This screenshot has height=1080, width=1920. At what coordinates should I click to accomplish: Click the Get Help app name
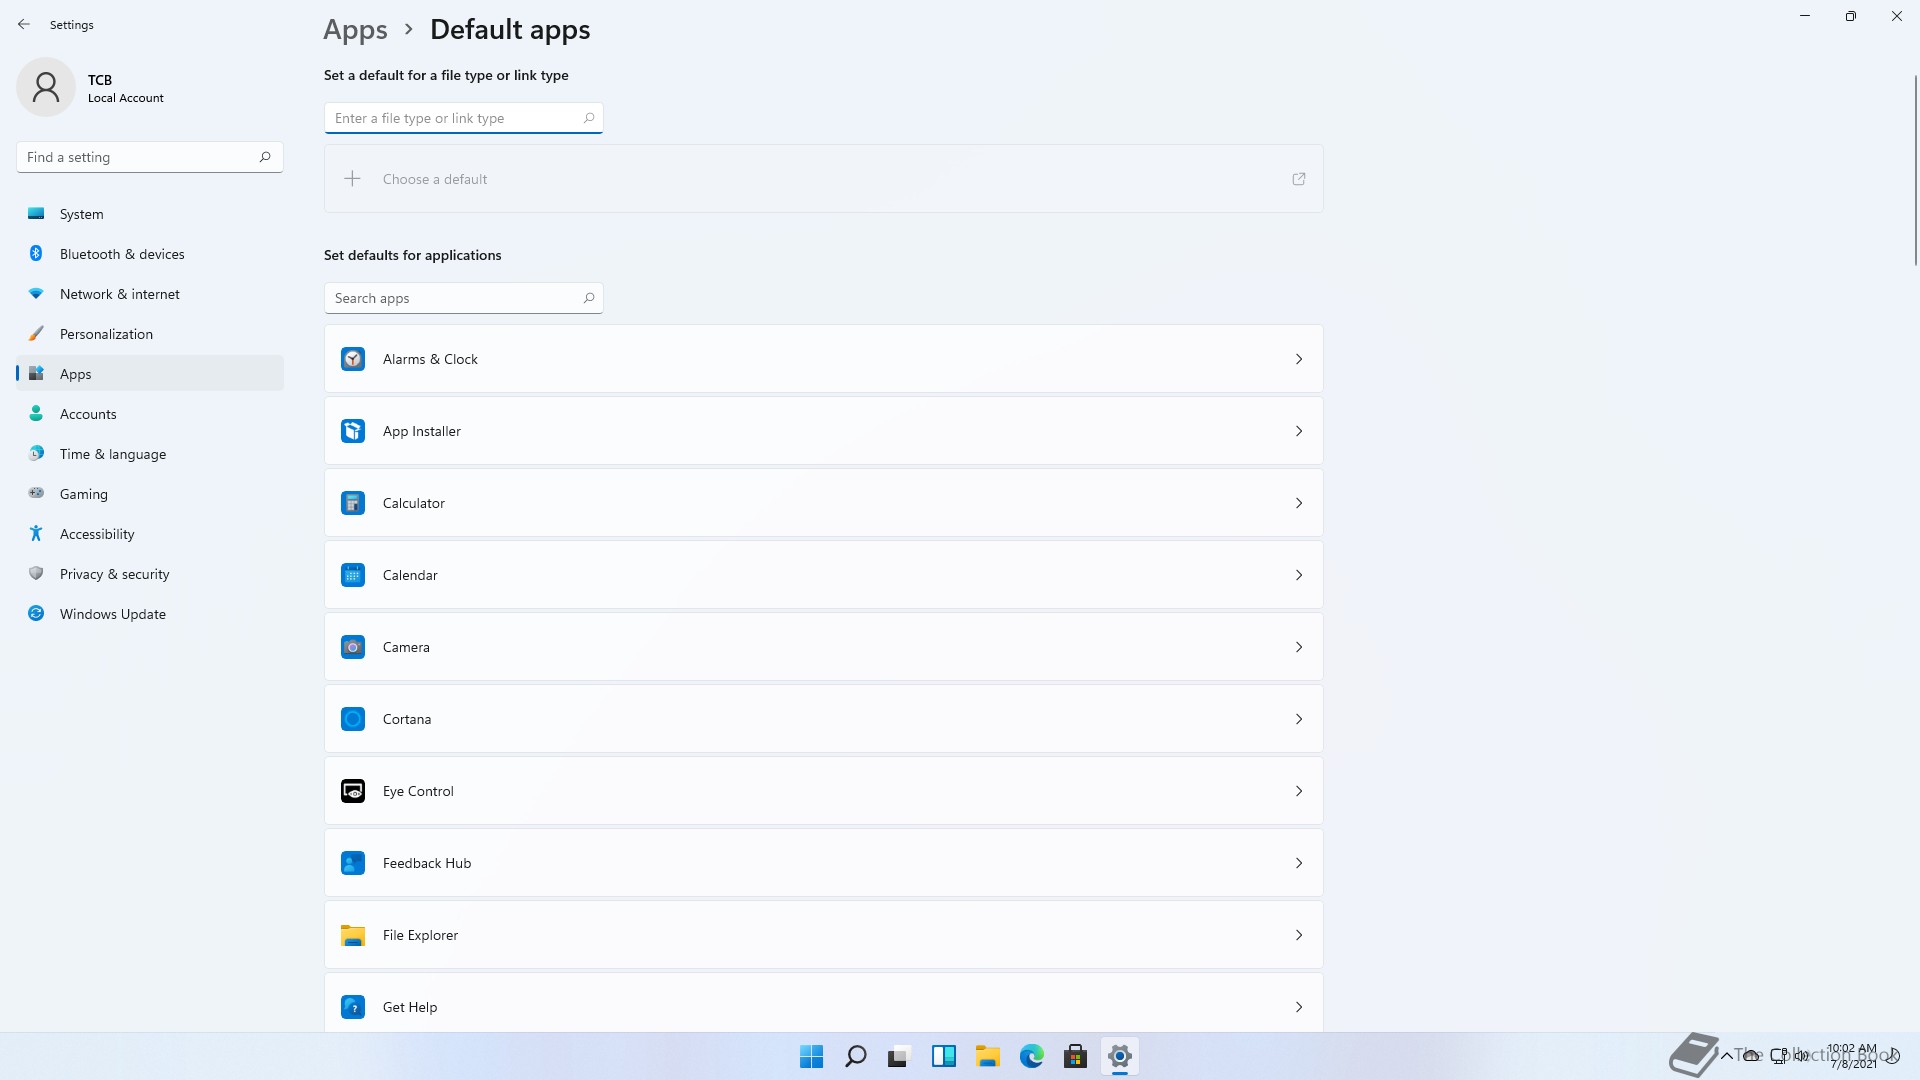(x=410, y=1007)
